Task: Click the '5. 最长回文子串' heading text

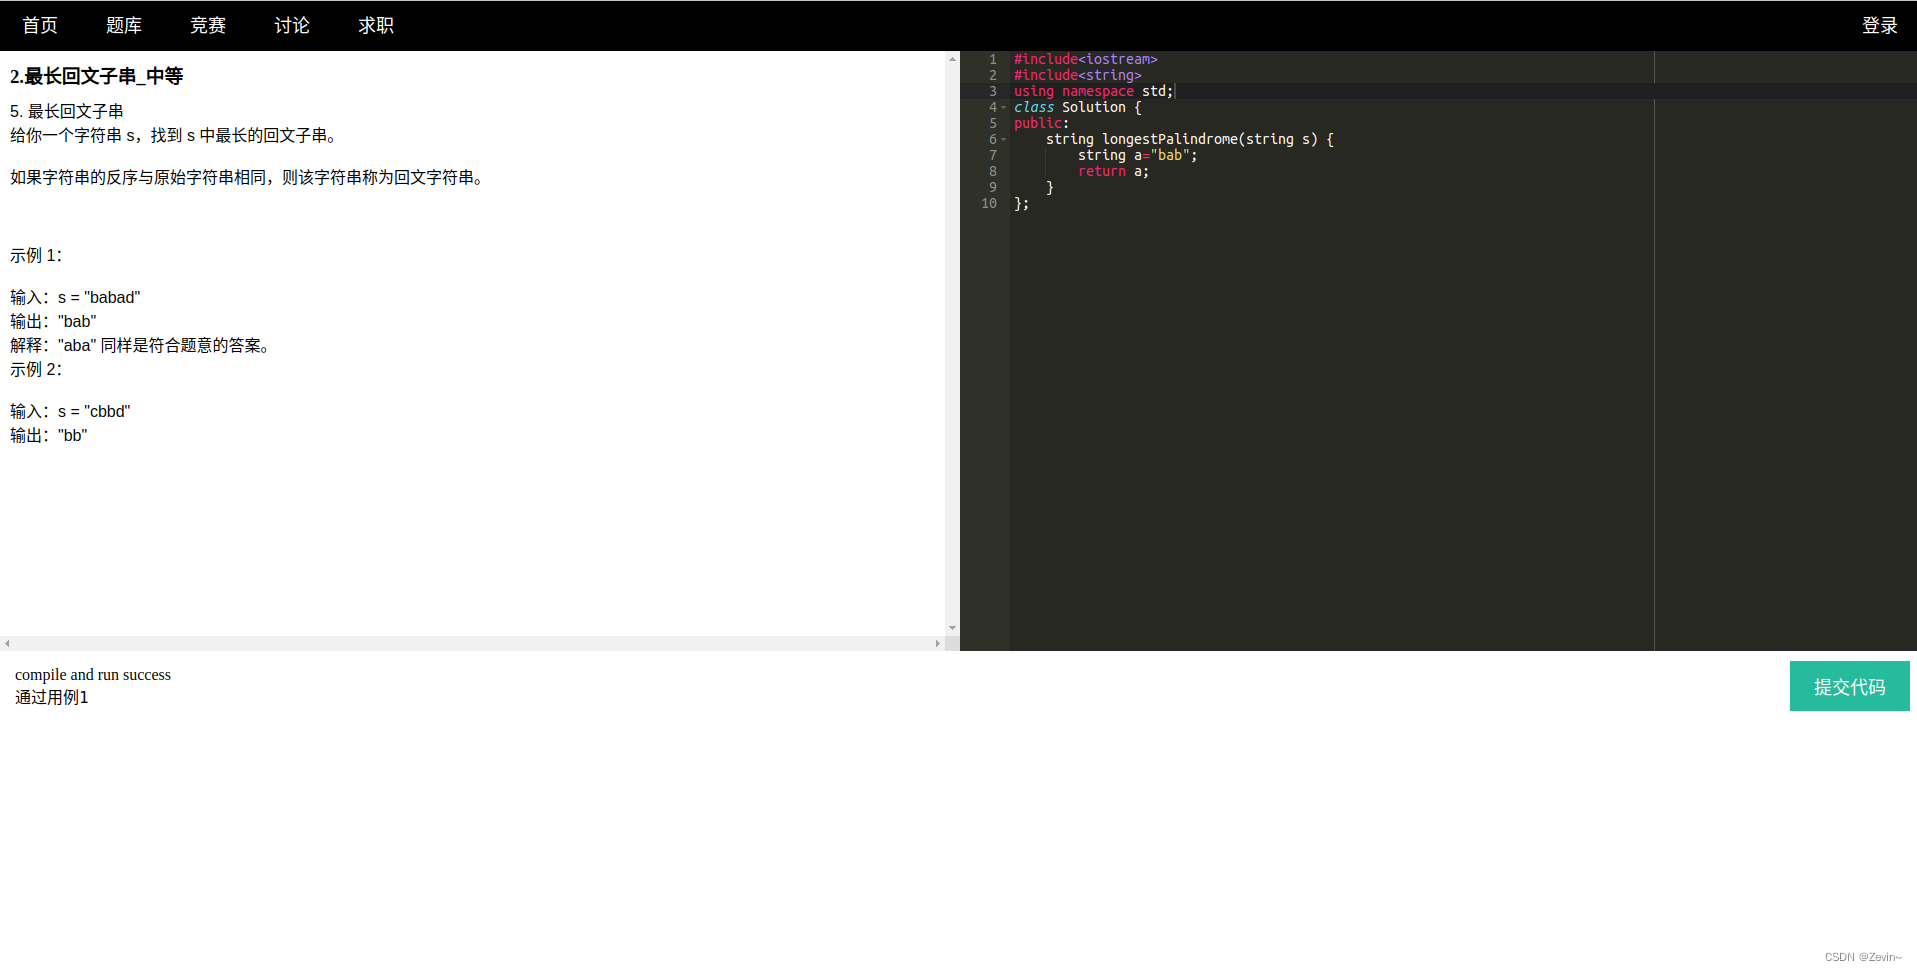Action: tap(67, 111)
